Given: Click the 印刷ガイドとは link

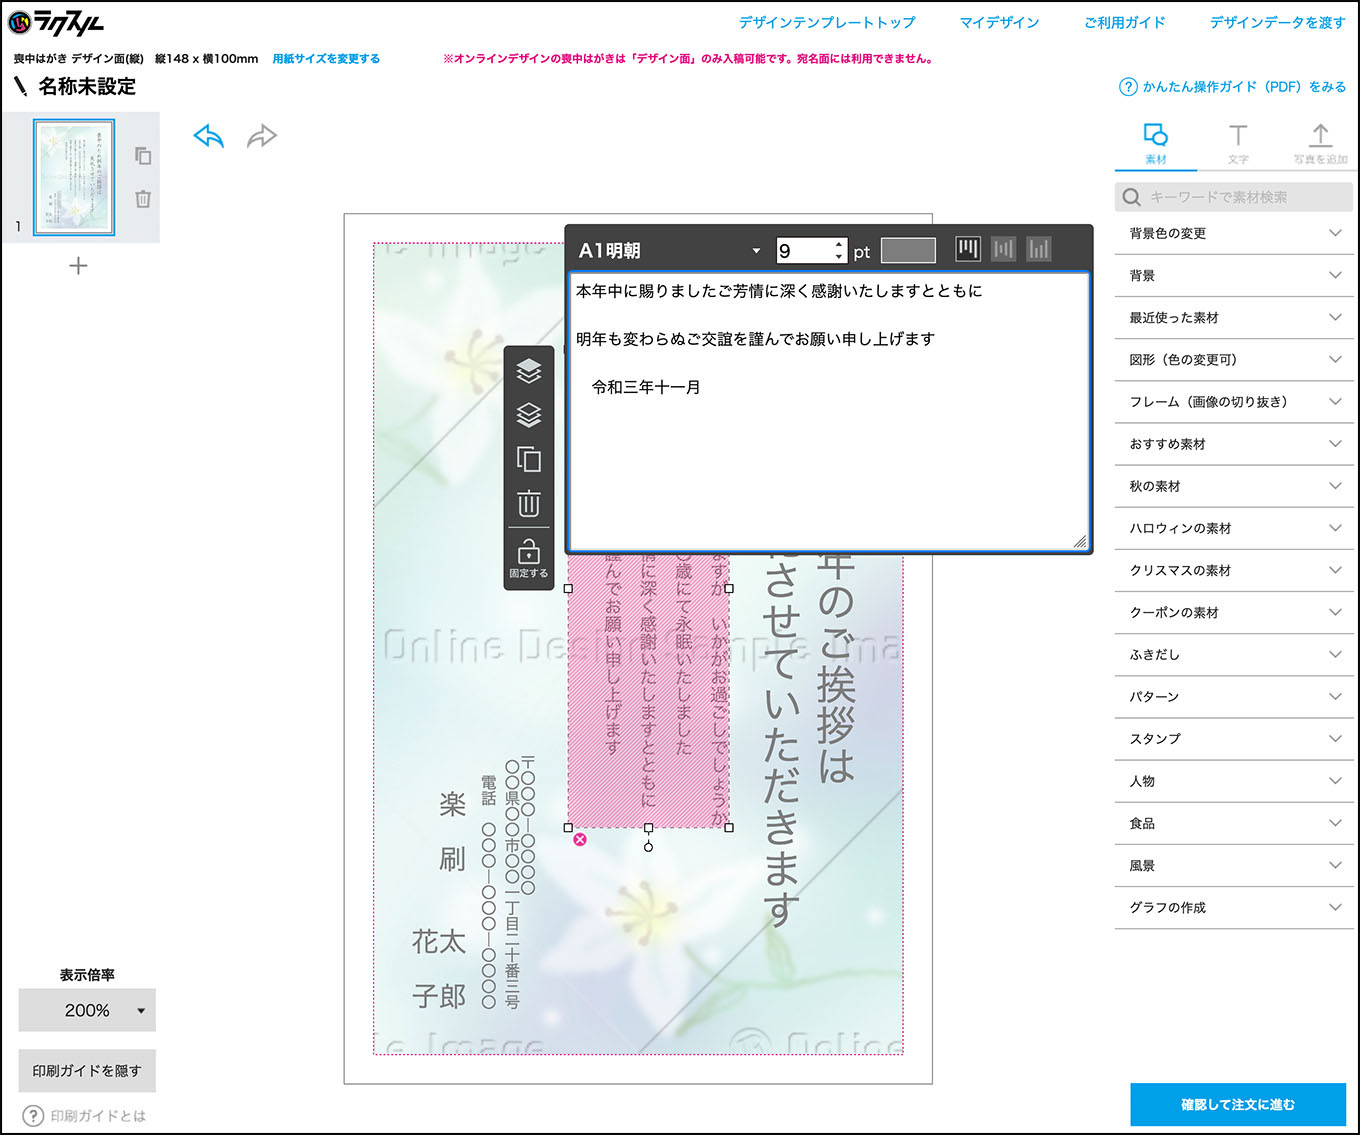Looking at the screenshot, I should pos(98,1116).
